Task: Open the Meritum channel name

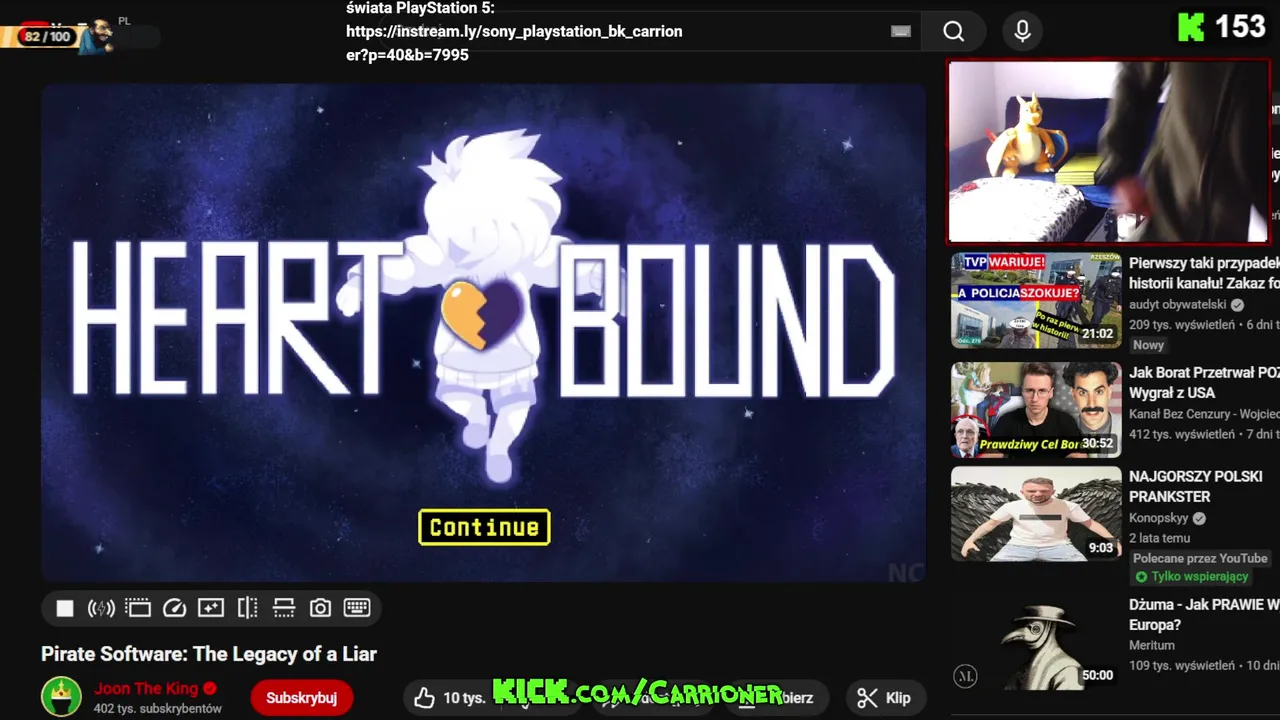Action: (x=1152, y=646)
